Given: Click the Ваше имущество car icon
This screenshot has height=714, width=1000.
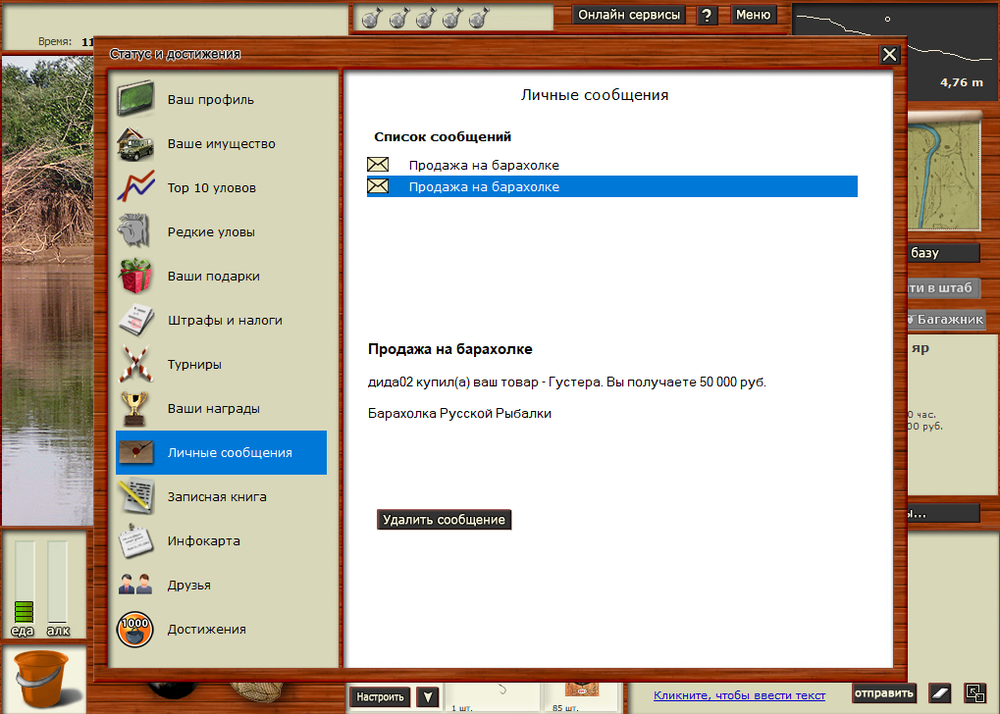Looking at the screenshot, I should (x=135, y=144).
